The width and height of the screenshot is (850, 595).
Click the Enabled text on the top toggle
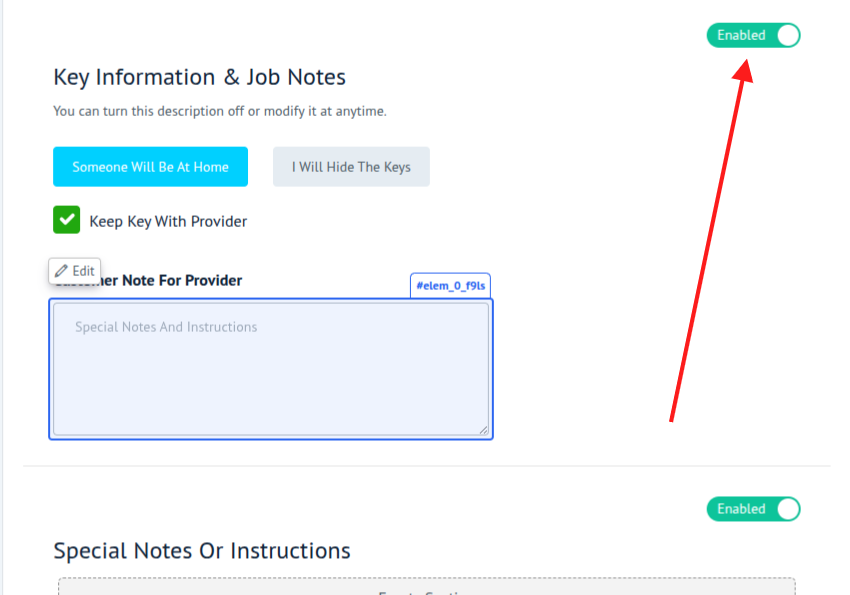[740, 35]
